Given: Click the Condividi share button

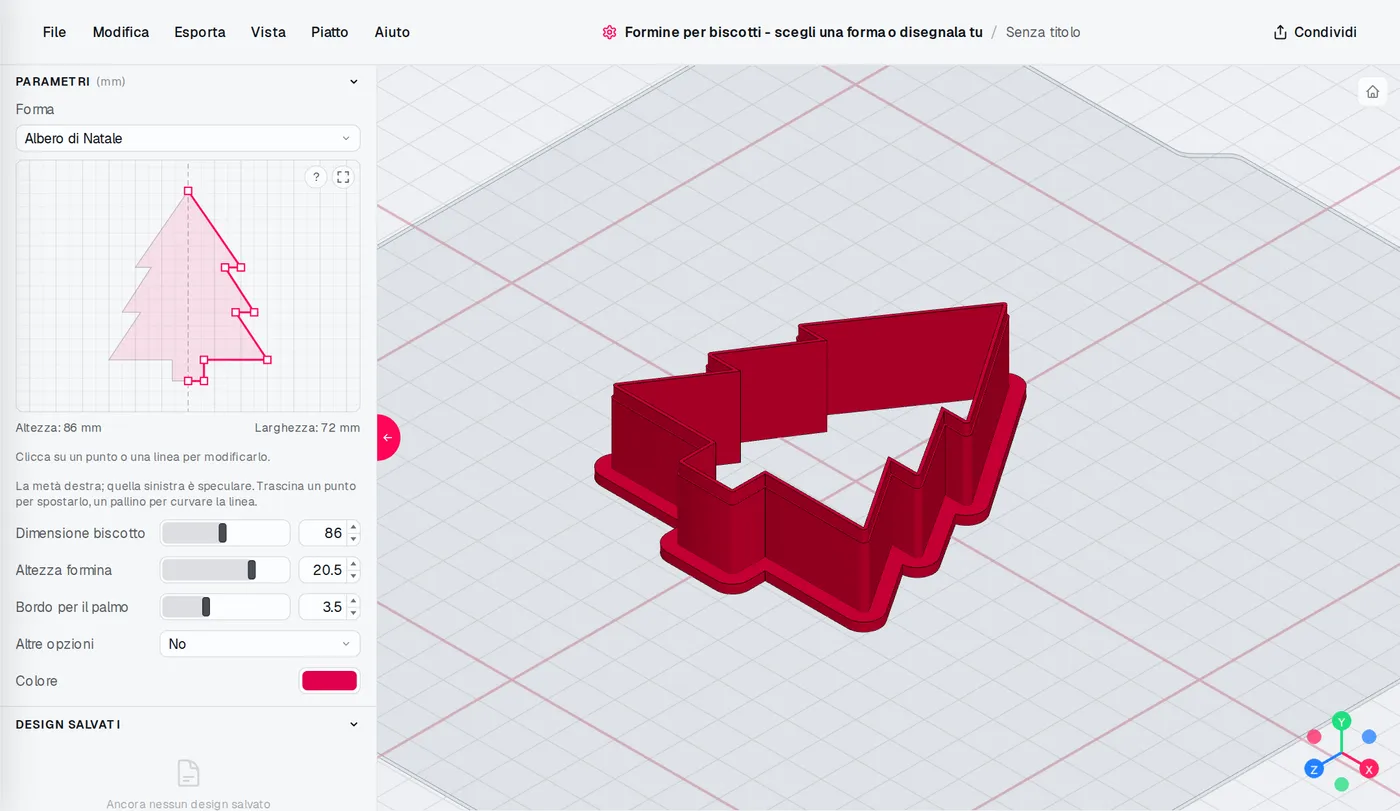Looking at the screenshot, I should coord(1315,32).
